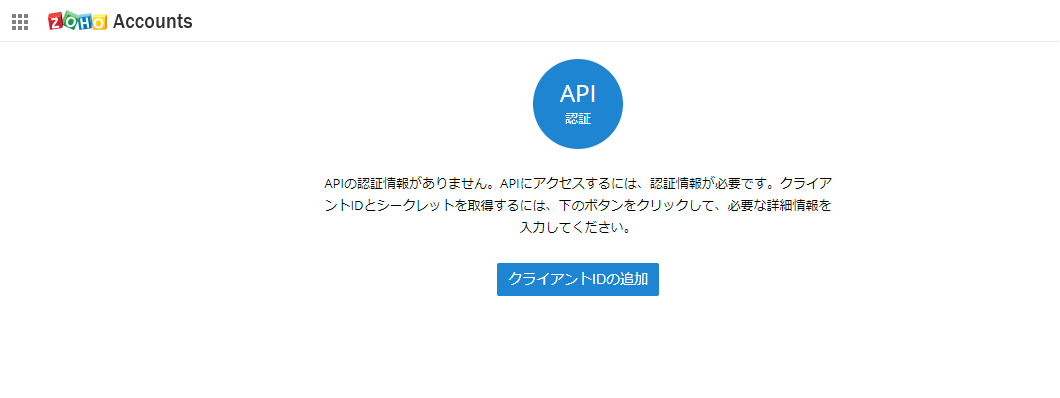The height and width of the screenshot is (398, 1060).
Task: Click the blue API 認証 circle
Action: point(578,104)
